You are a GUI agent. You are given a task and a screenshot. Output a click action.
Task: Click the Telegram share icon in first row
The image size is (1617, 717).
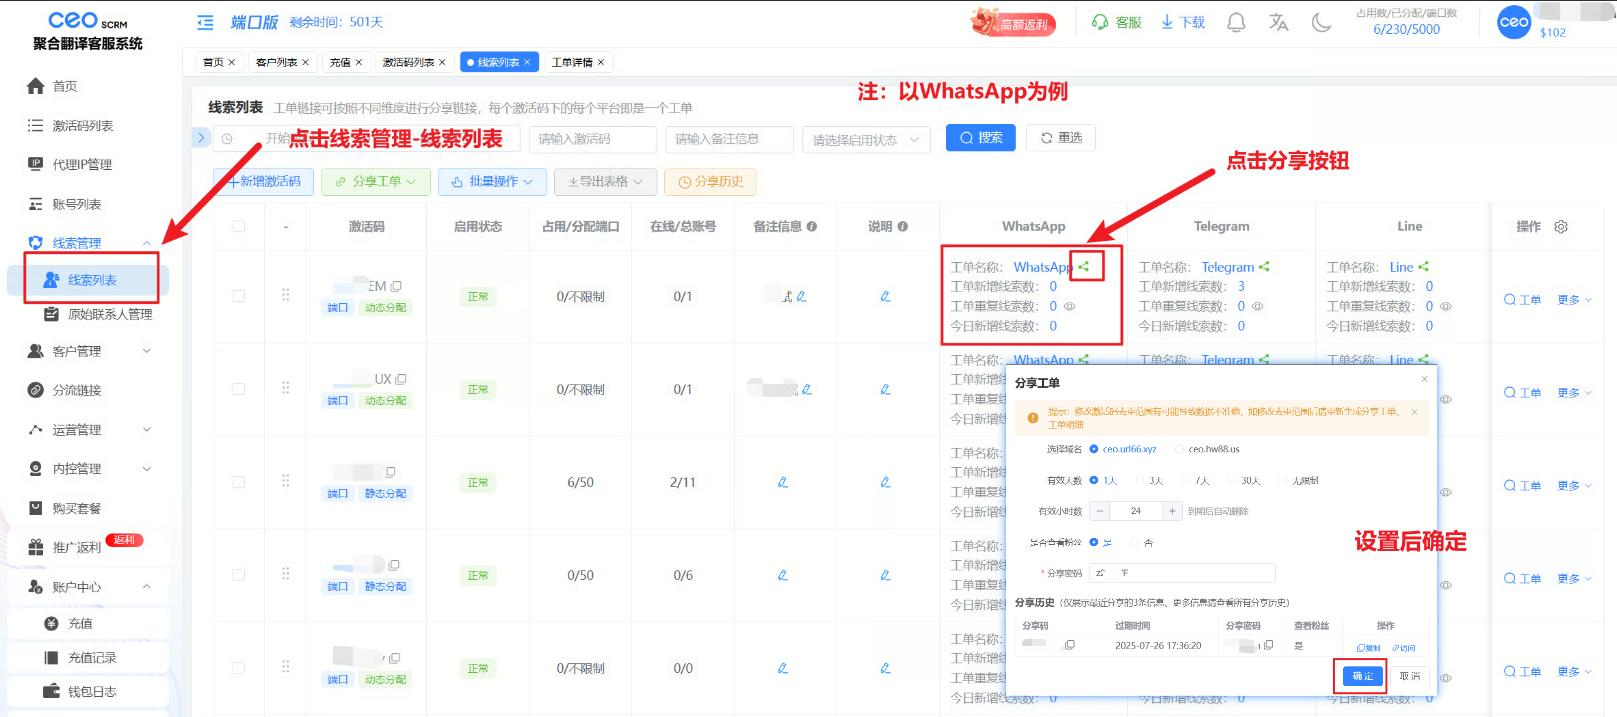pos(1264,266)
